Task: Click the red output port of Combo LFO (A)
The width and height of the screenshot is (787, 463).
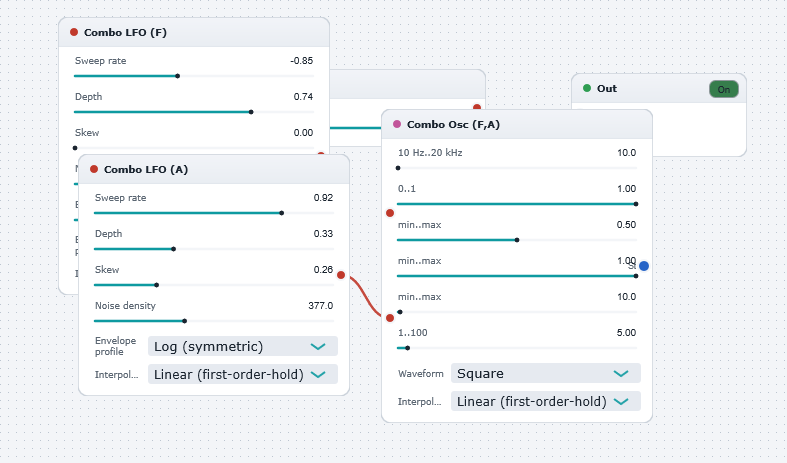Action: tap(341, 275)
